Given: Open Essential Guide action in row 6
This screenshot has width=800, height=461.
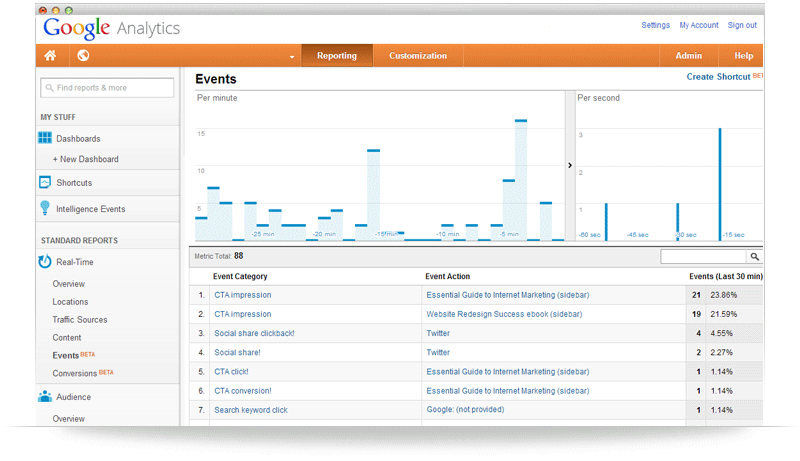Looking at the screenshot, I should pos(508,391).
